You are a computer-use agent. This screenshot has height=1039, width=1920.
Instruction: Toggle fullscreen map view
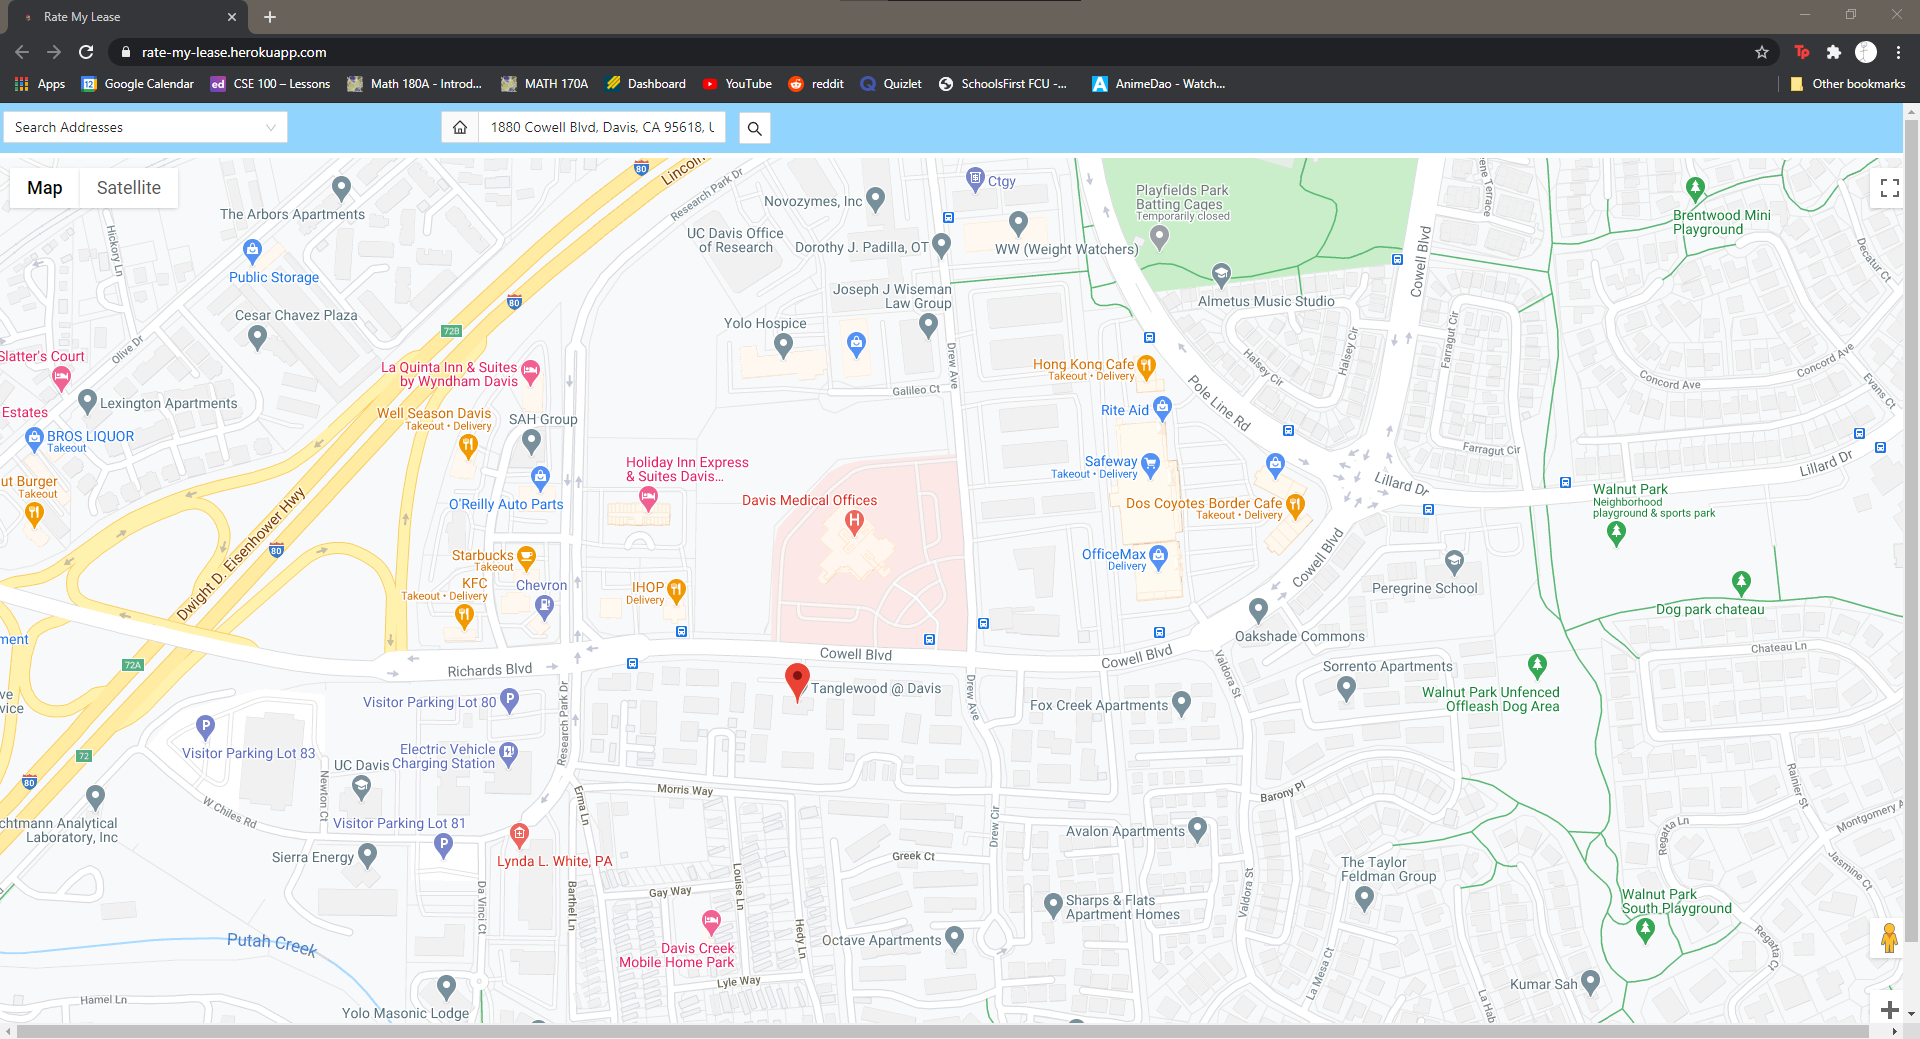coord(1889,188)
